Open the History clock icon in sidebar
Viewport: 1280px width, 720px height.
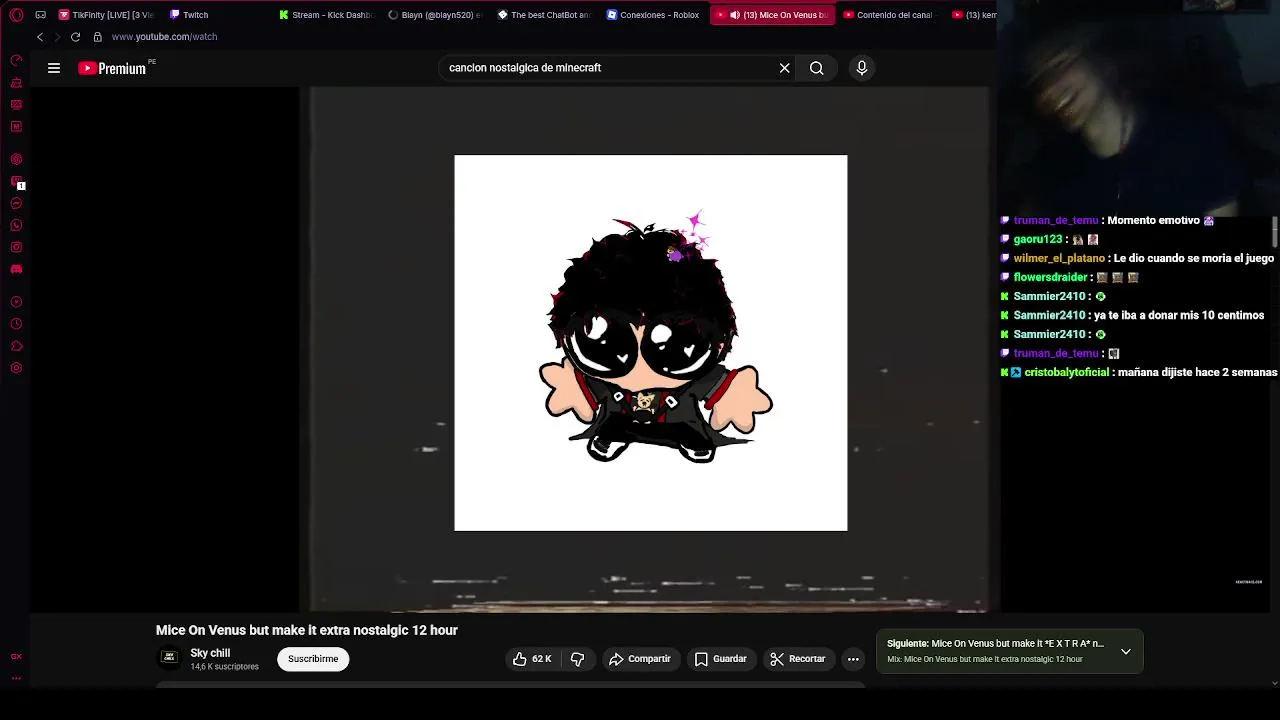click(16, 324)
